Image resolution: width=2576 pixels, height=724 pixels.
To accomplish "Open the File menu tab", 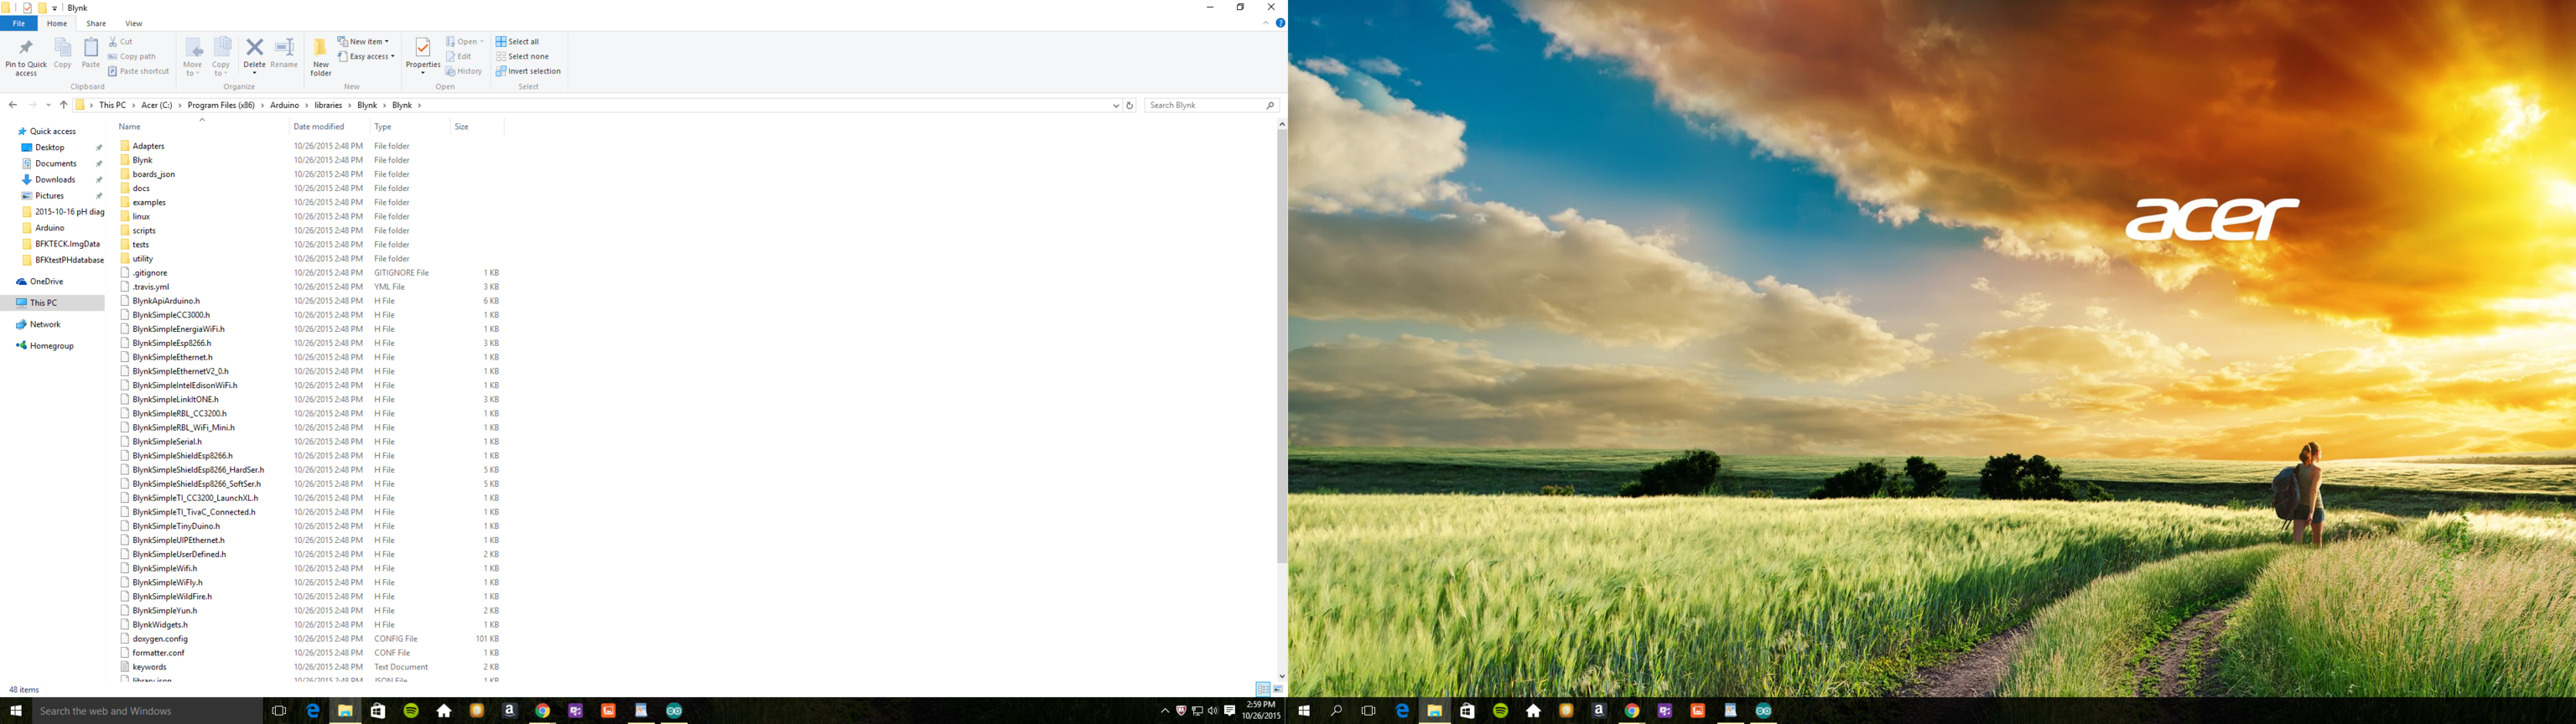I will (19, 23).
